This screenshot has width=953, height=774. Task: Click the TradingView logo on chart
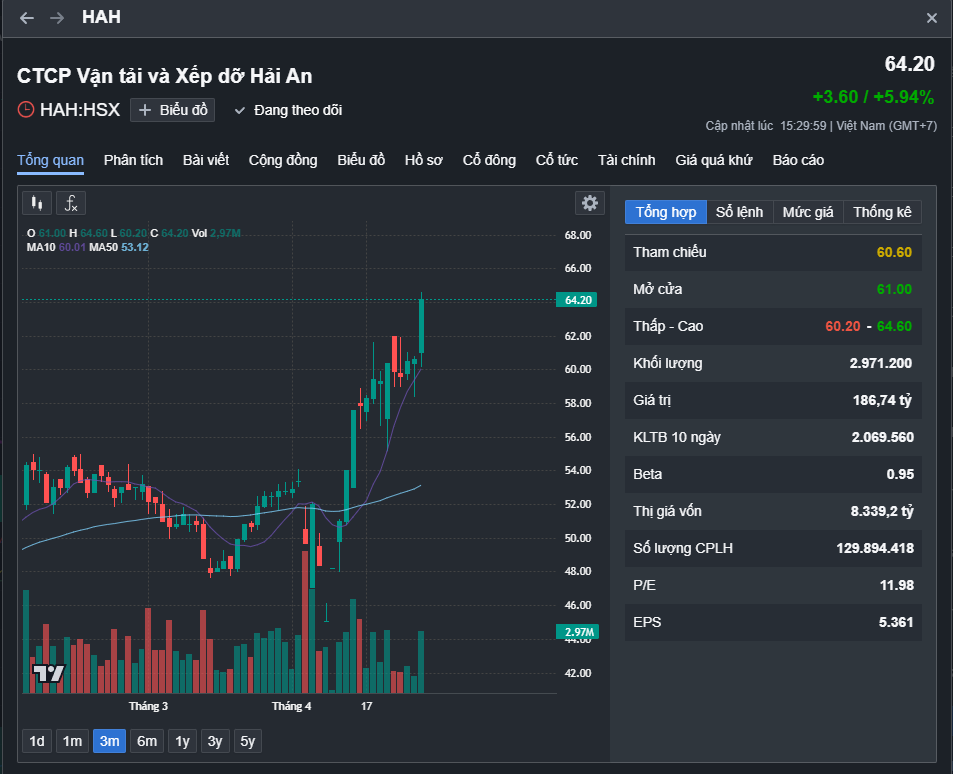48,673
